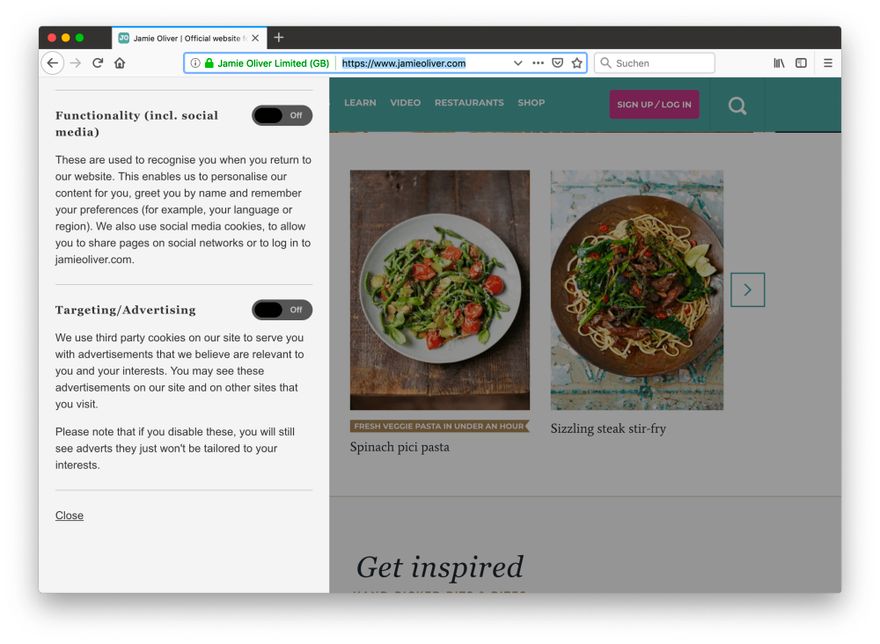Screen dimensions: 880x644
Task: Select the Jamie Oliver browser tab
Action: (189, 38)
